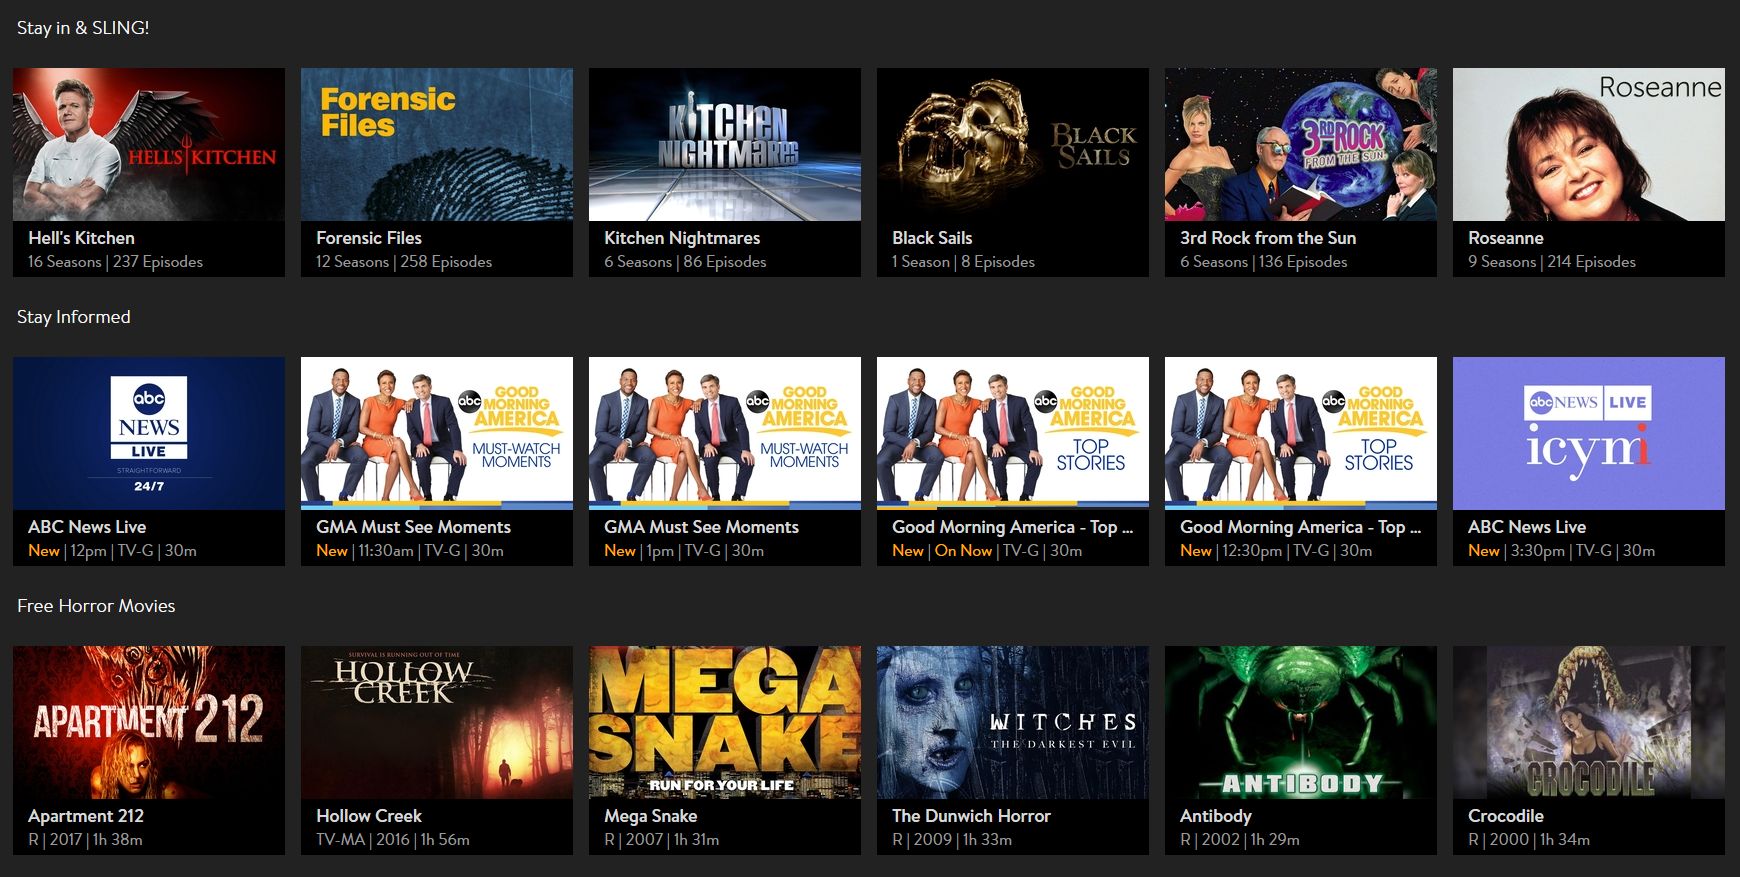Click the 'New | 12:30pm | TV-G | 30m' text
The height and width of the screenshot is (877, 1740).
click(1276, 551)
